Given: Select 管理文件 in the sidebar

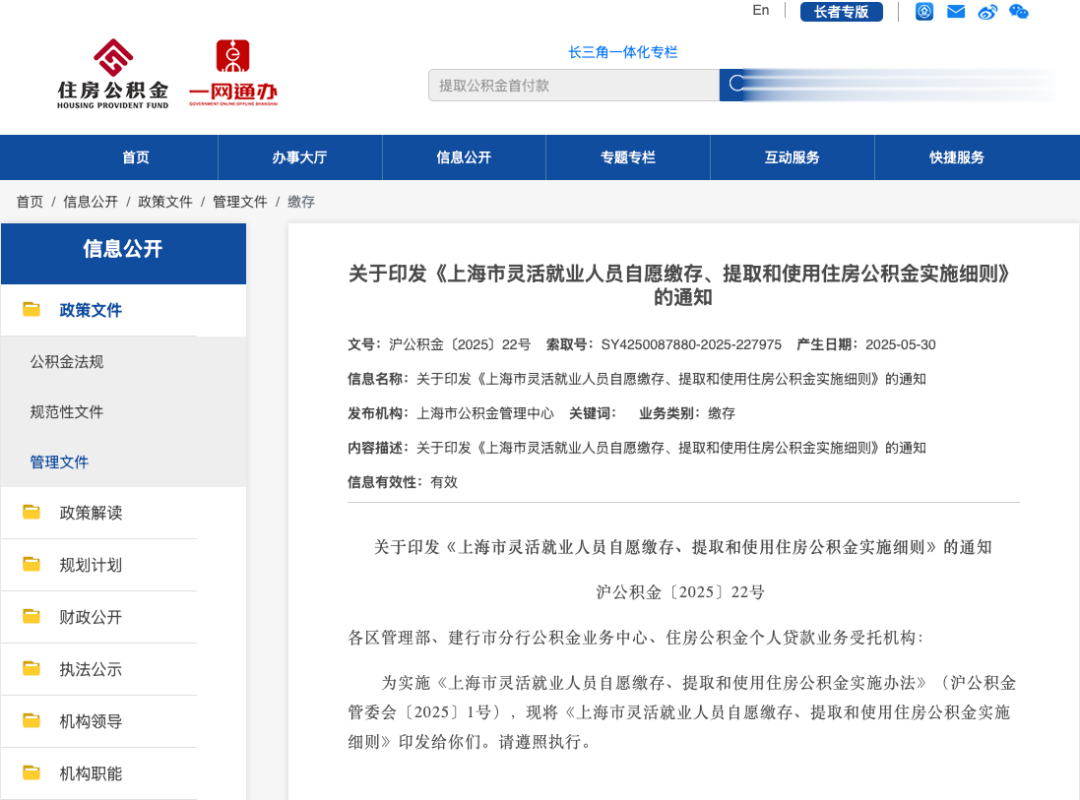Looking at the screenshot, I should pyautogui.click(x=59, y=462).
